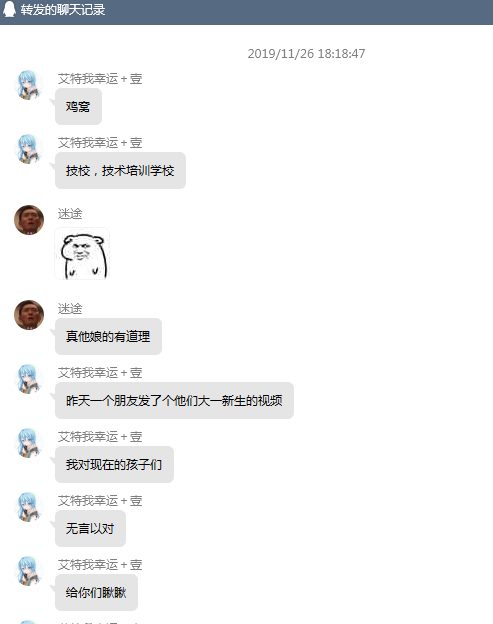
Task: Open avatar next to 昨天一个朋友 message
Action: [x=29, y=379]
